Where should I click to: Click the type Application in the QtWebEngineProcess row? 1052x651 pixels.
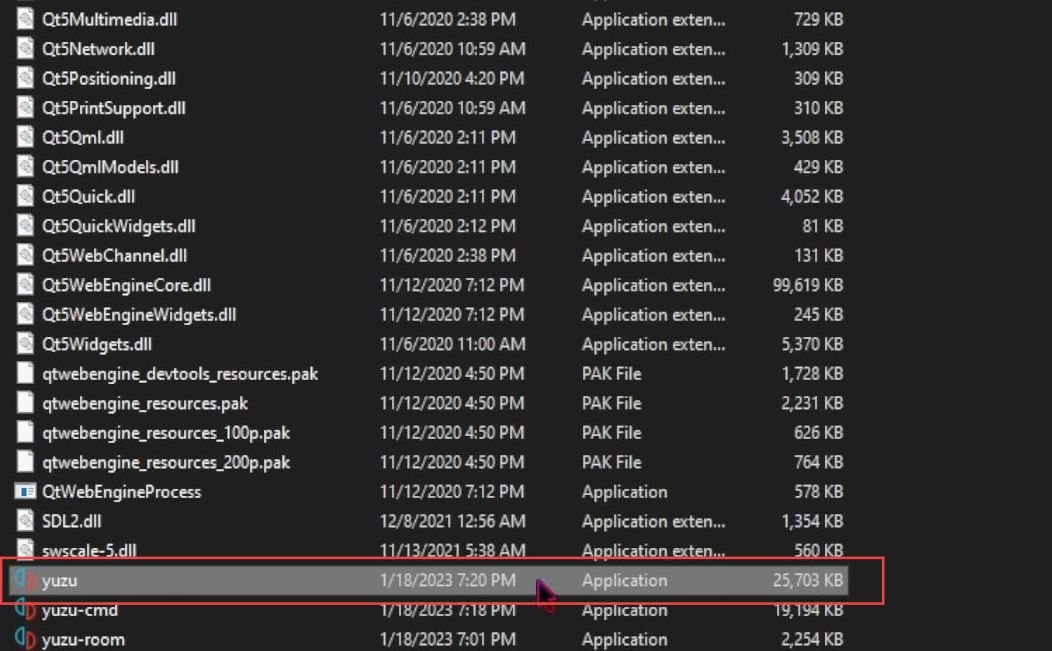click(x=625, y=492)
